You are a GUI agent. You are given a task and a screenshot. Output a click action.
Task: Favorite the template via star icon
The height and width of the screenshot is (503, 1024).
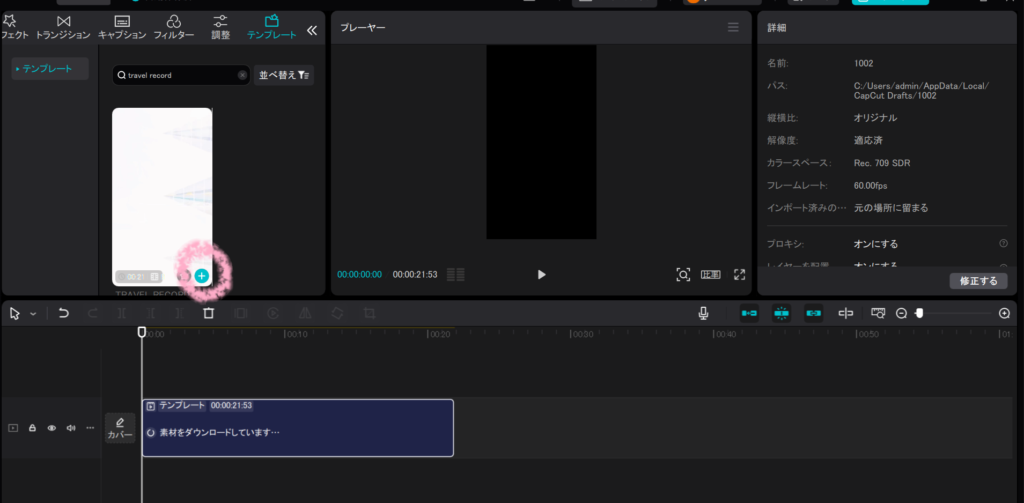(x=185, y=276)
